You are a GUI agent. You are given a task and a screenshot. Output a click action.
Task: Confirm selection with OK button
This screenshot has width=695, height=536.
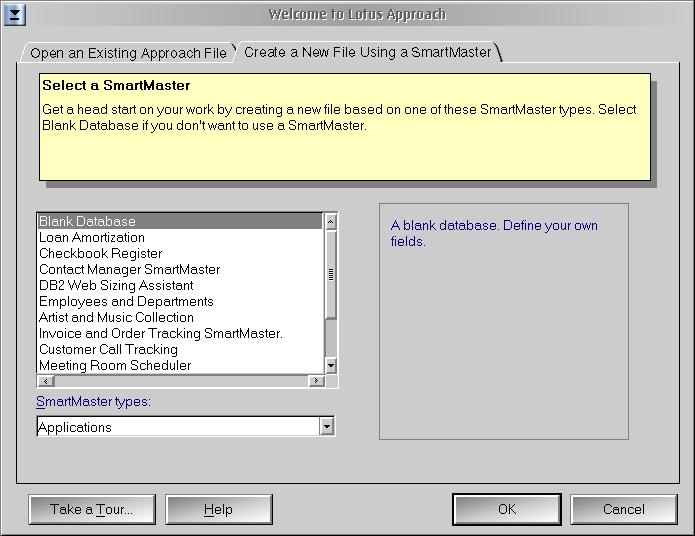pyautogui.click(x=507, y=509)
